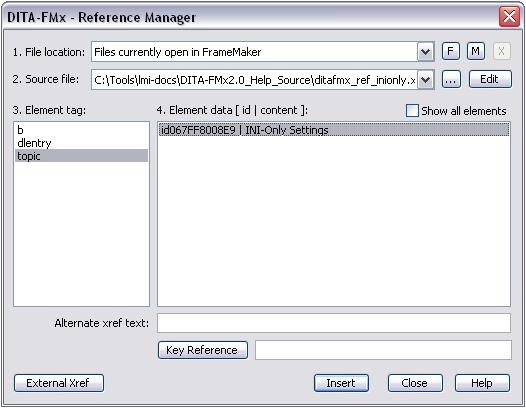Click the Help button
The height and width of the screenshot is (408, 526).
coord(482,383)
